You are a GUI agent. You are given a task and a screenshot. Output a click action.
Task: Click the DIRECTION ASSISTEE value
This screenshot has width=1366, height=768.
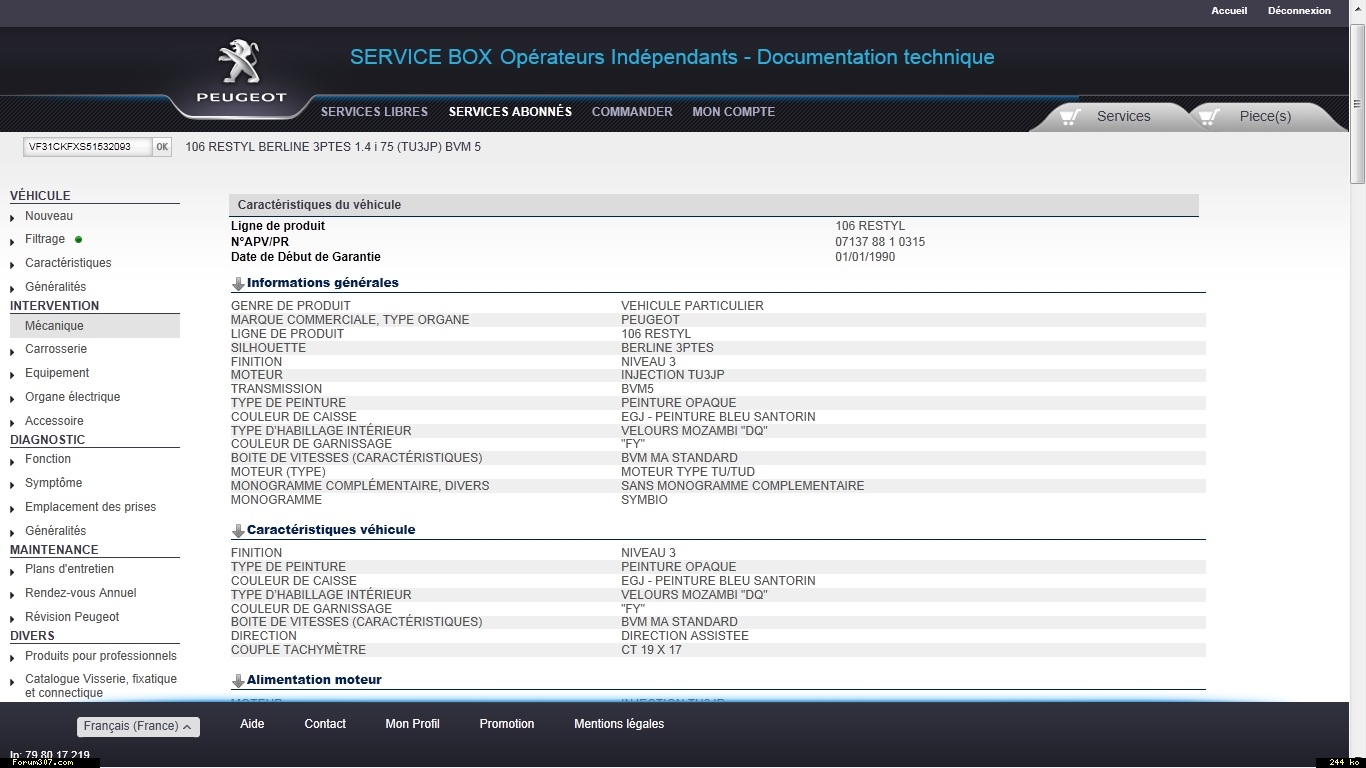[685, 636]
